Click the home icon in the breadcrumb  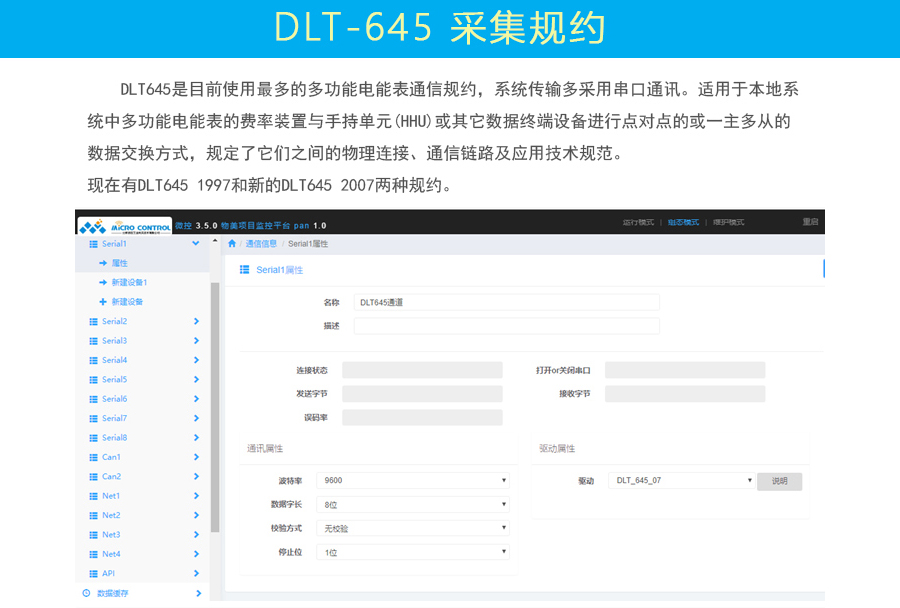[230, 243]
